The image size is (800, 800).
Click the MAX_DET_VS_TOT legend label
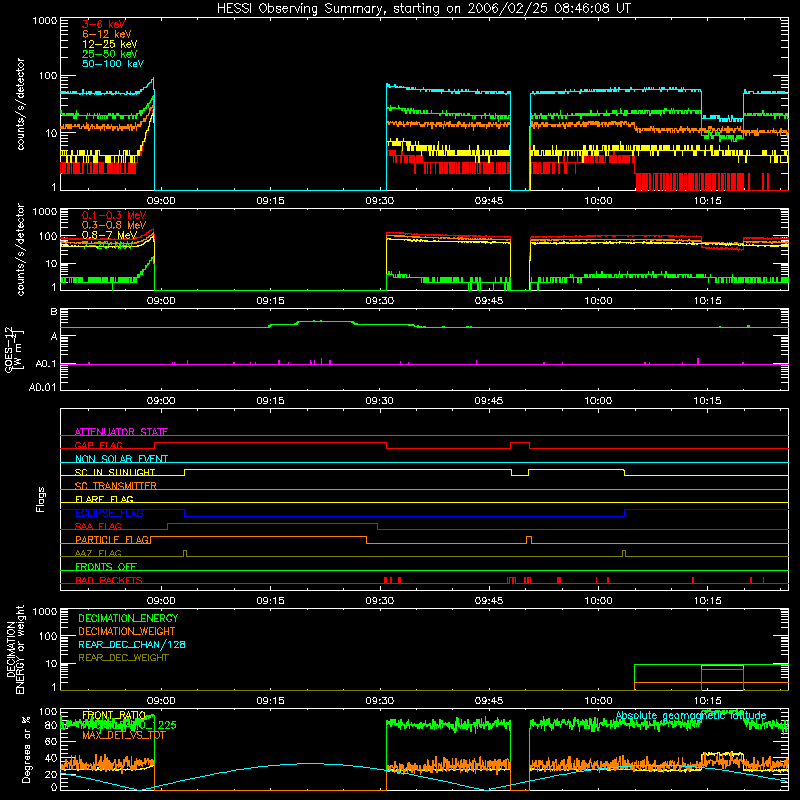pos(124,736)
